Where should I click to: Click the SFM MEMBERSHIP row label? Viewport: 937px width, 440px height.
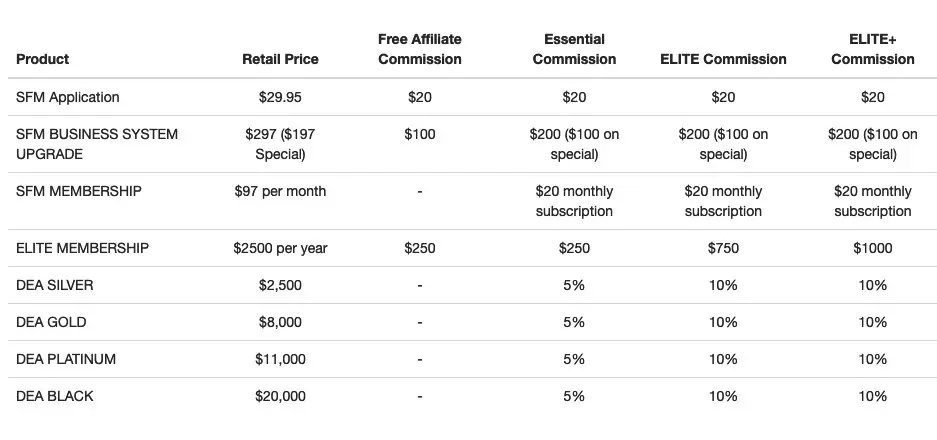[79, 191]
